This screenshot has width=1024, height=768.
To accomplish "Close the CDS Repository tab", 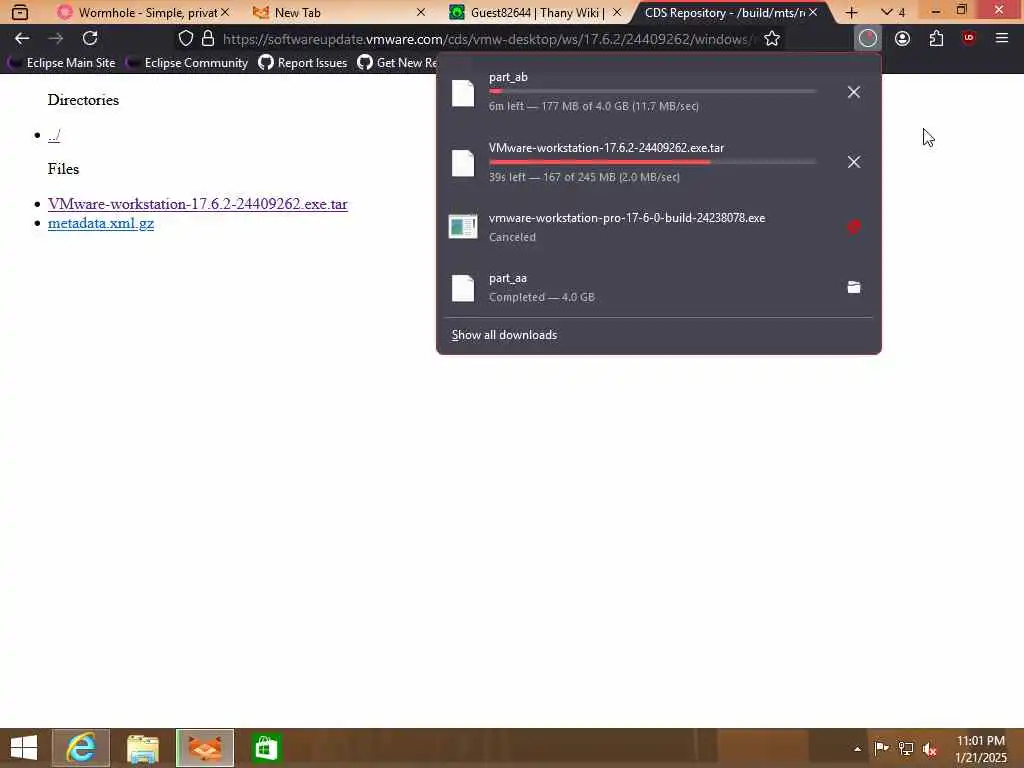I will [x=813, y=12].
